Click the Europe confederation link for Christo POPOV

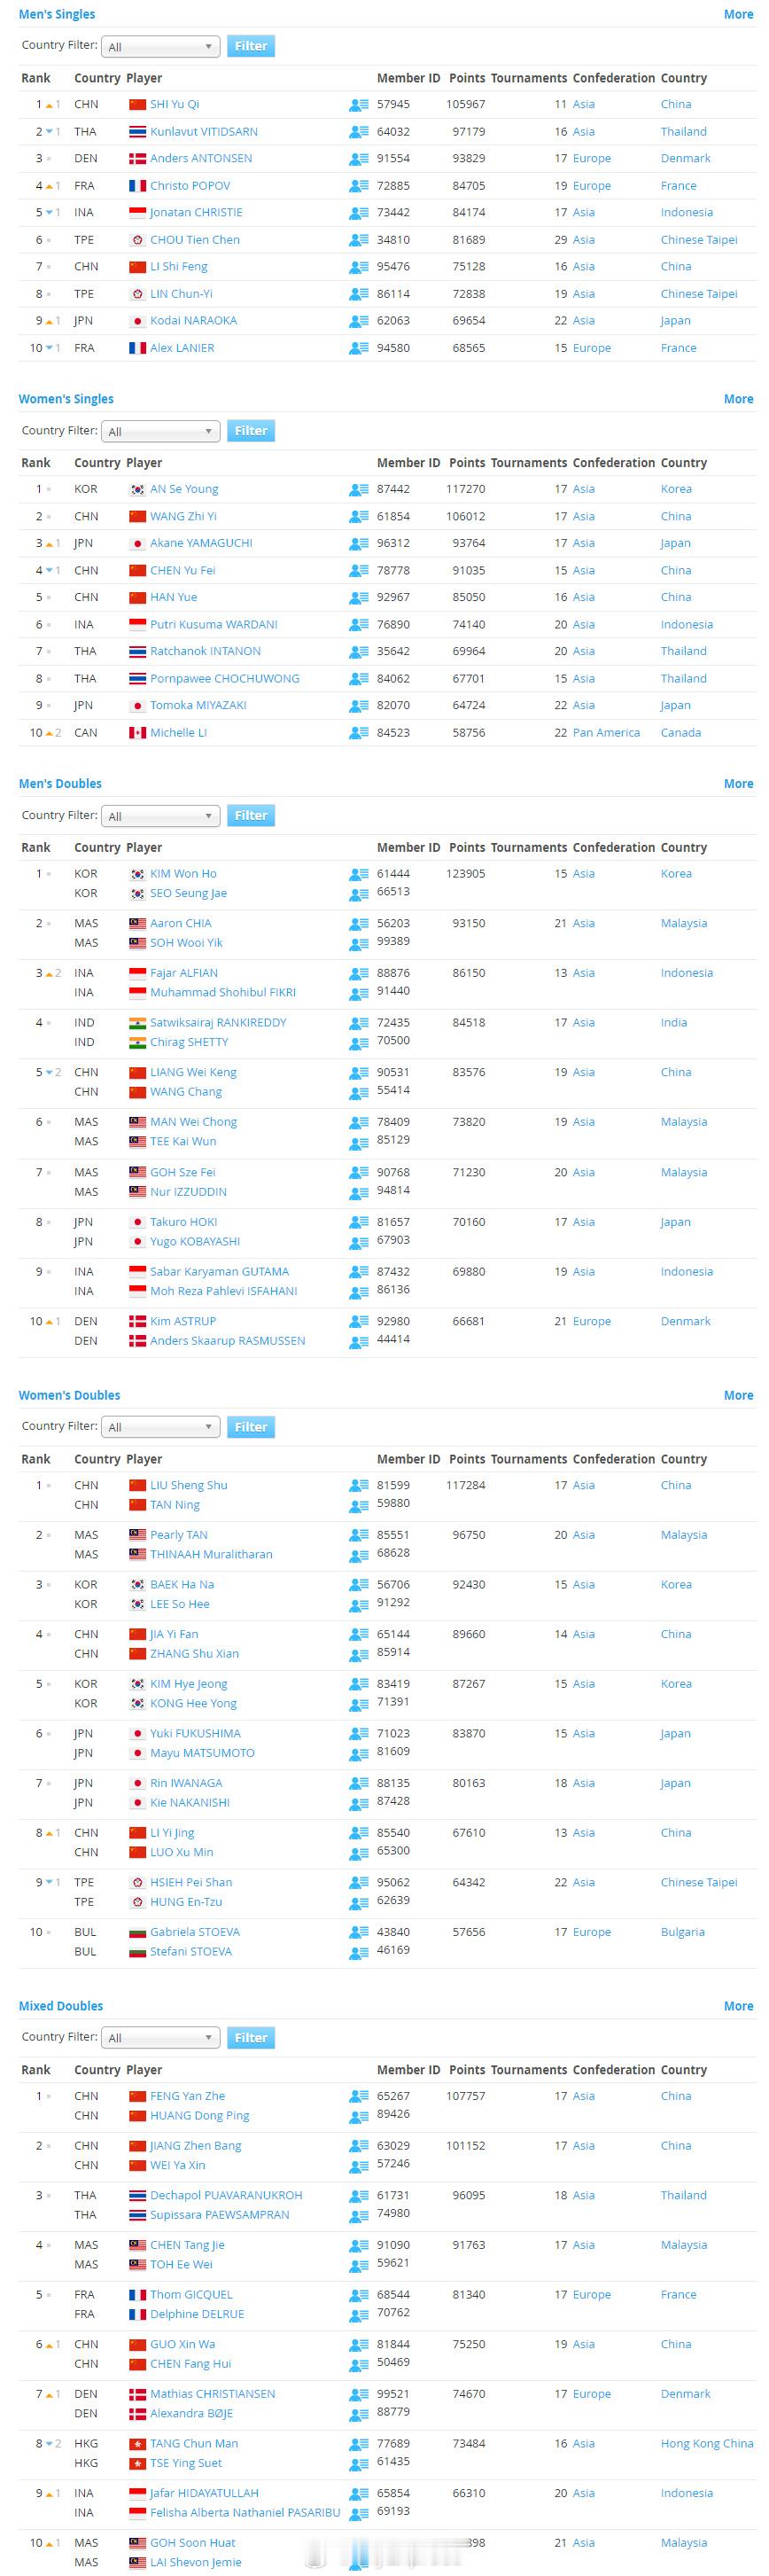(591, 186)
